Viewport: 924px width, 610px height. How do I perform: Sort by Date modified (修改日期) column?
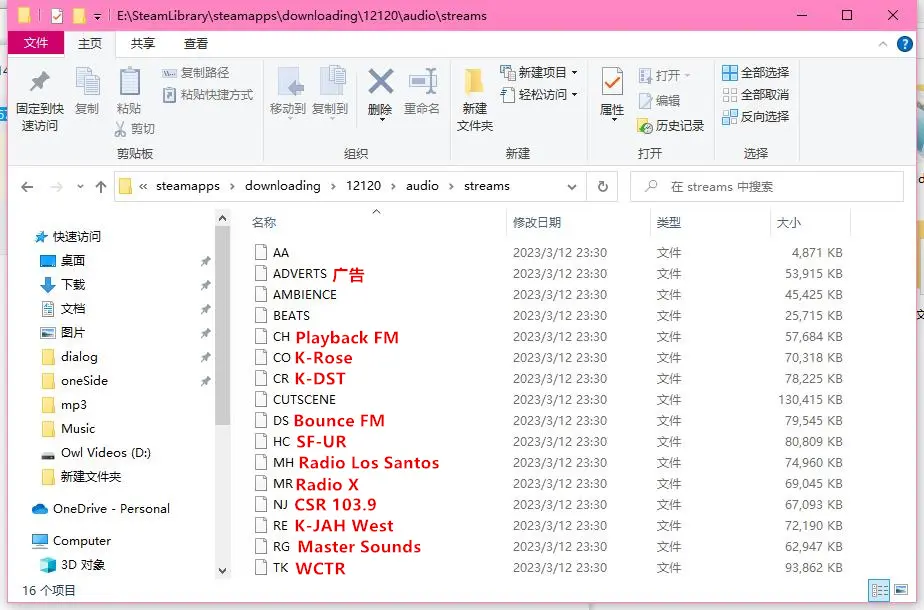537,222
